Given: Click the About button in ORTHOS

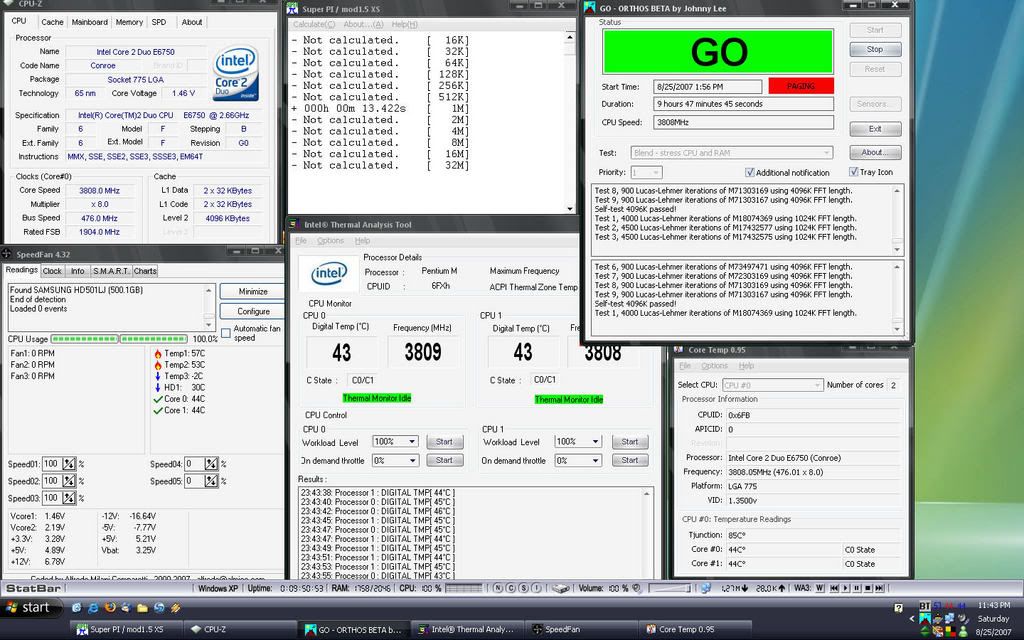Looking at the screenshot, I should coord(875,152).
